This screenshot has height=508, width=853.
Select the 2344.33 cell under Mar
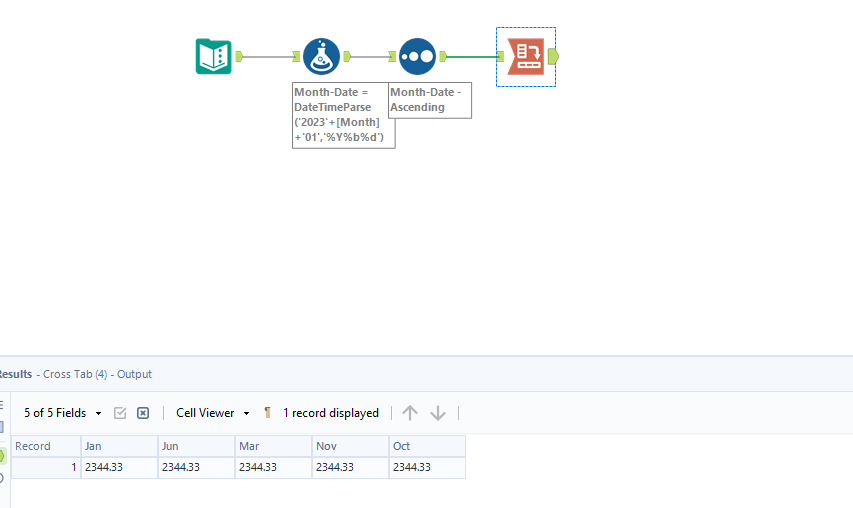point(274,467)
